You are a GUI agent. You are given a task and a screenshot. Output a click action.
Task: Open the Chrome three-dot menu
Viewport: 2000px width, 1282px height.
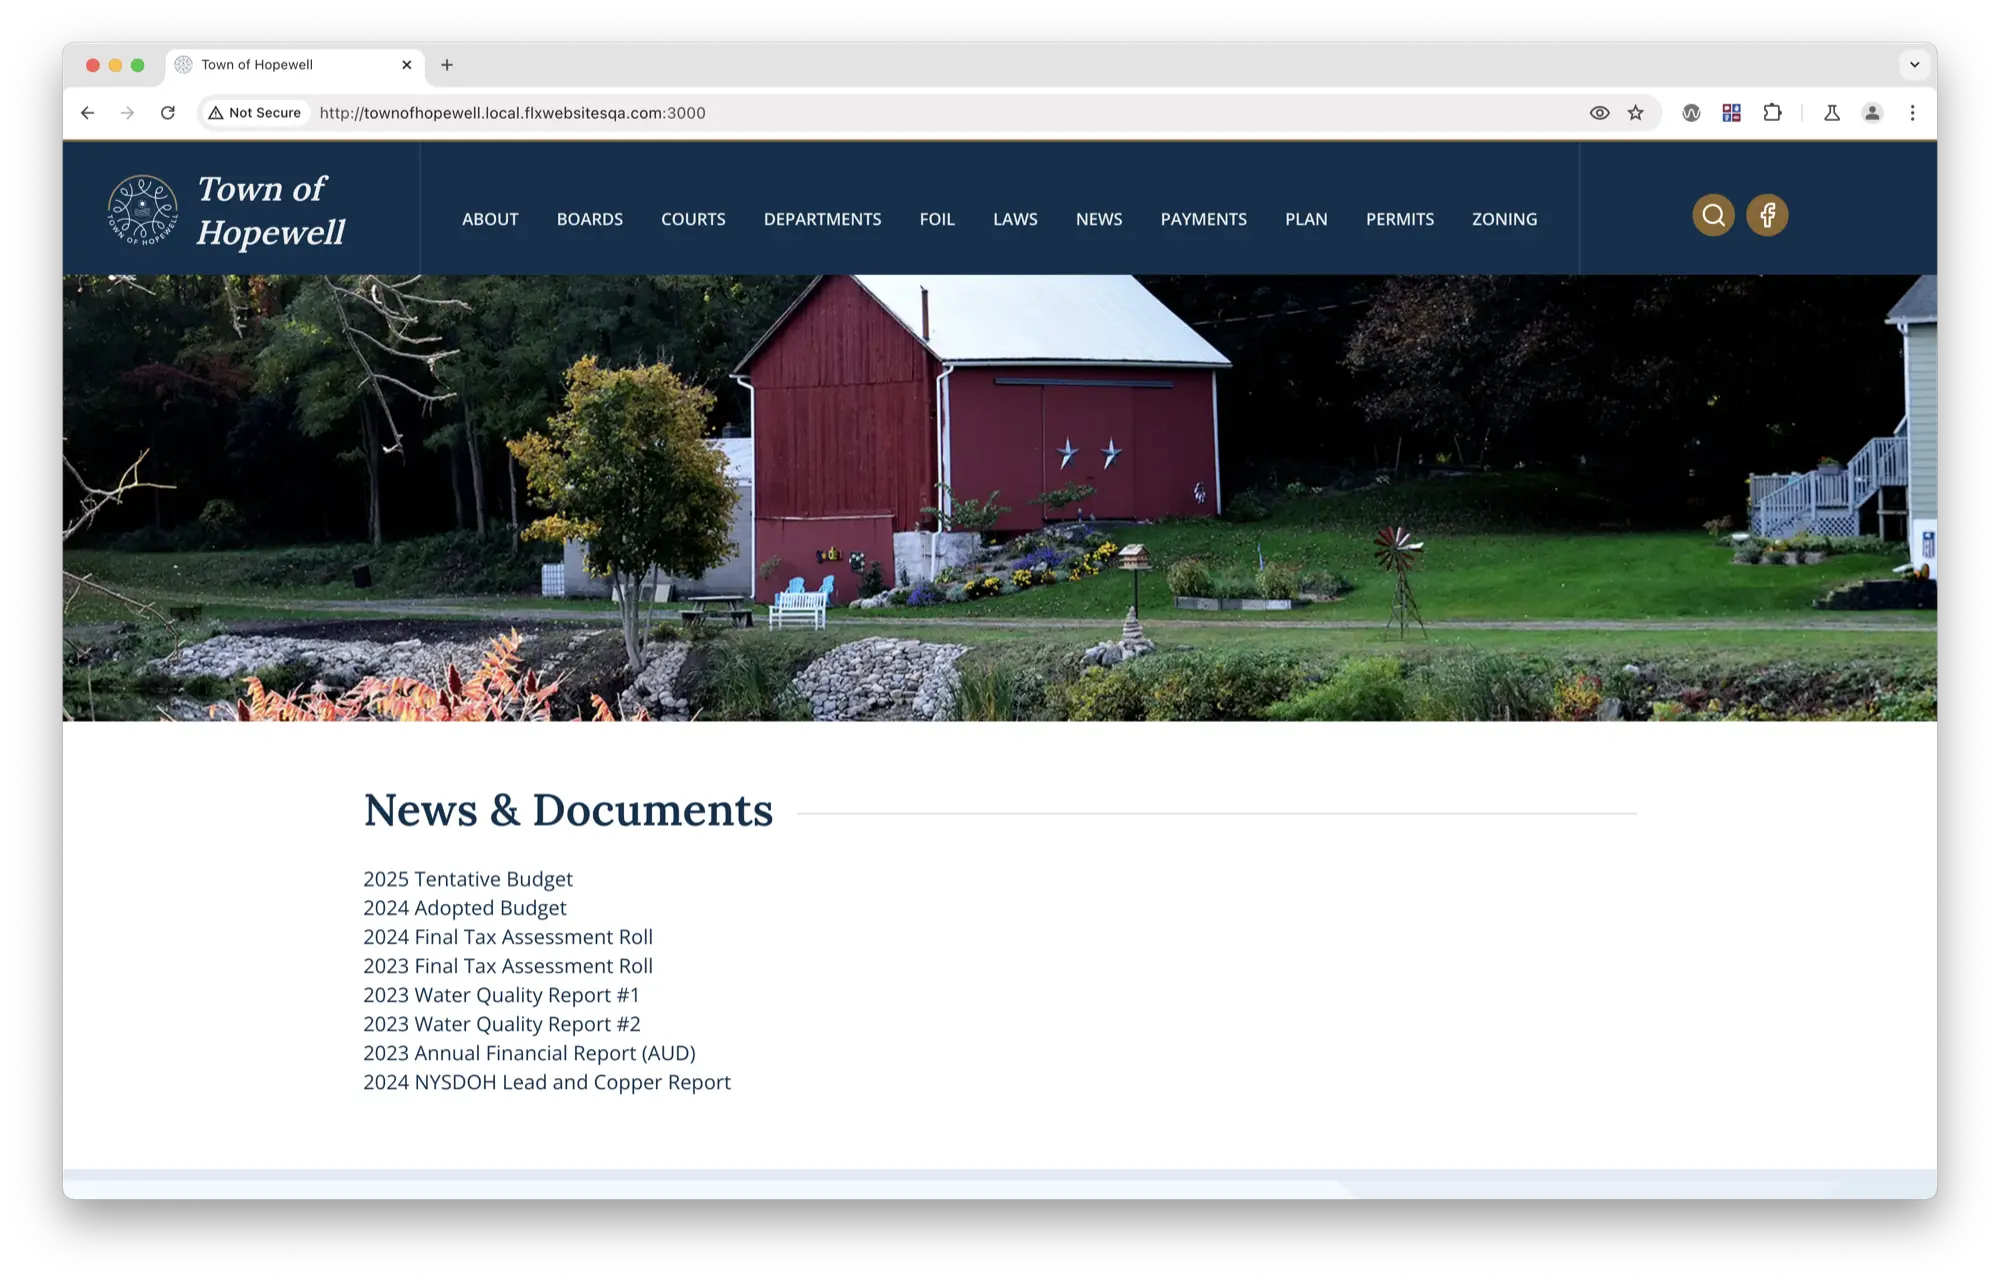[x=1912, y=113]
